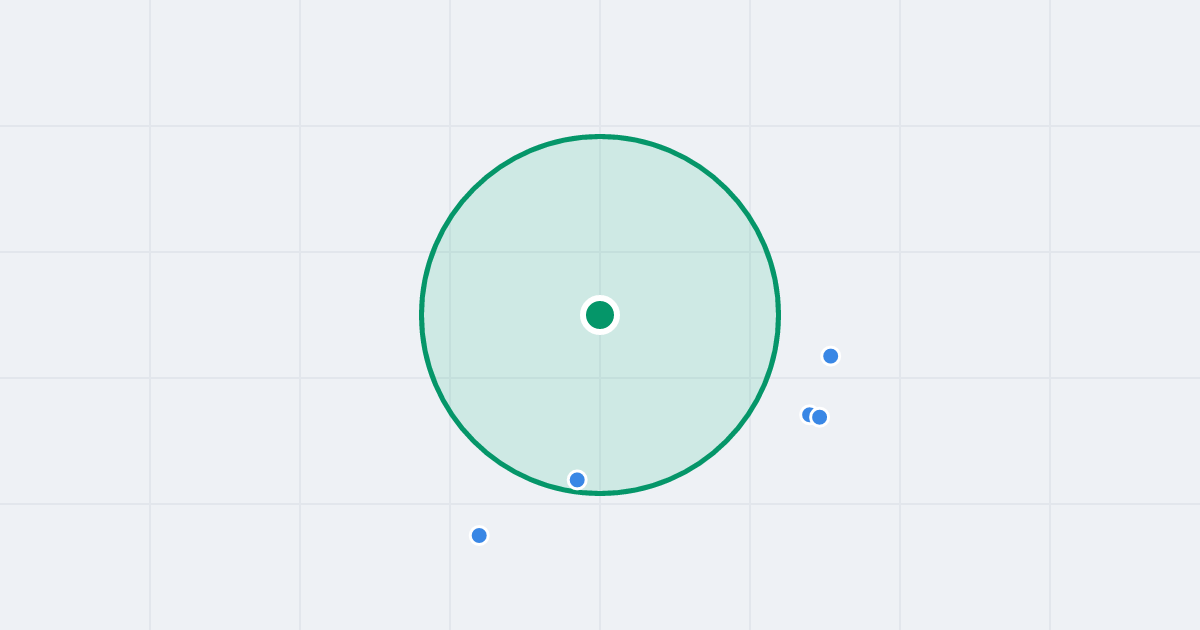Select the lowest blue dot outside the circle
The image size is (1200, 630).
click(x=479, y=535)
